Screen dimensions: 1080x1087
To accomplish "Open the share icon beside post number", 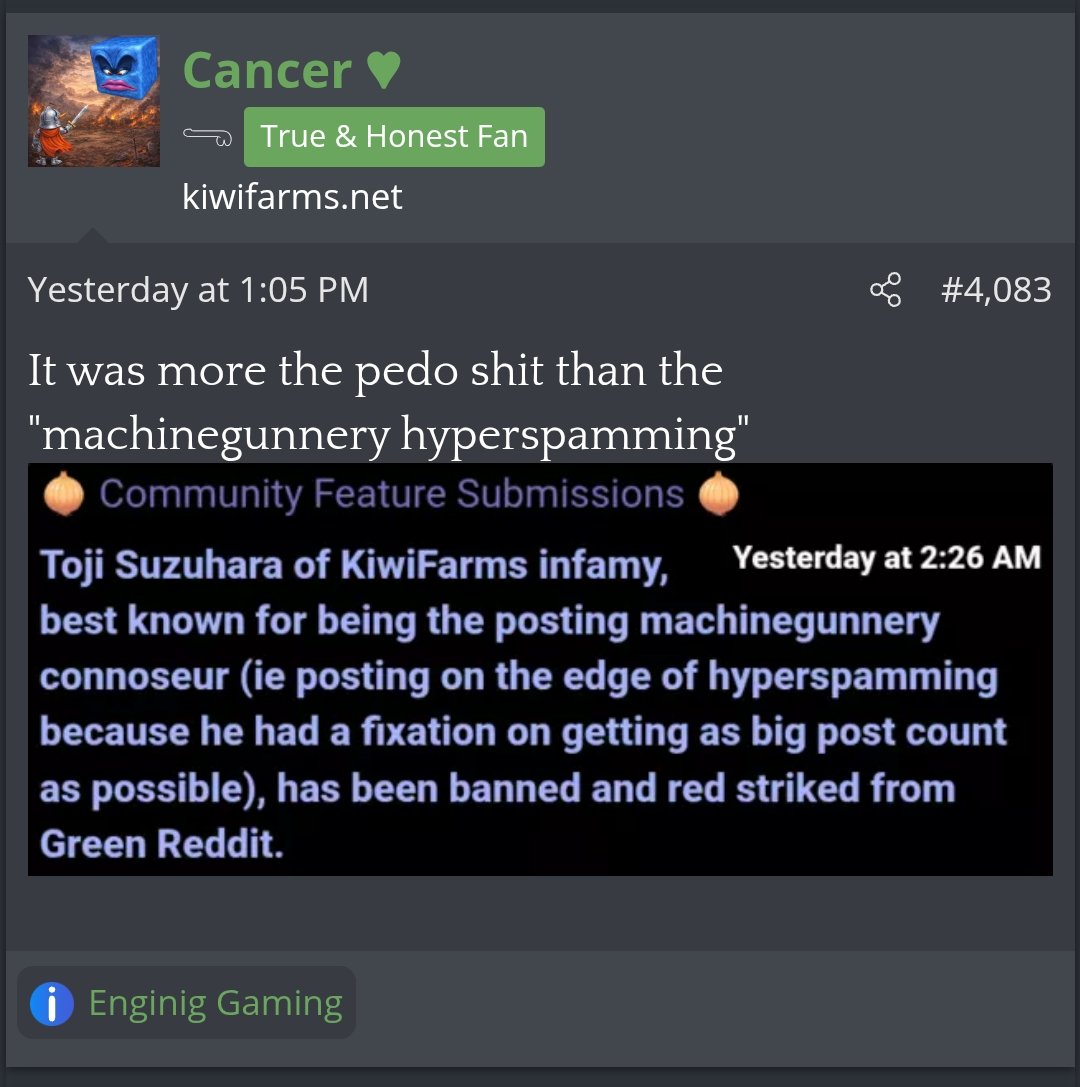I will [885, 290].
